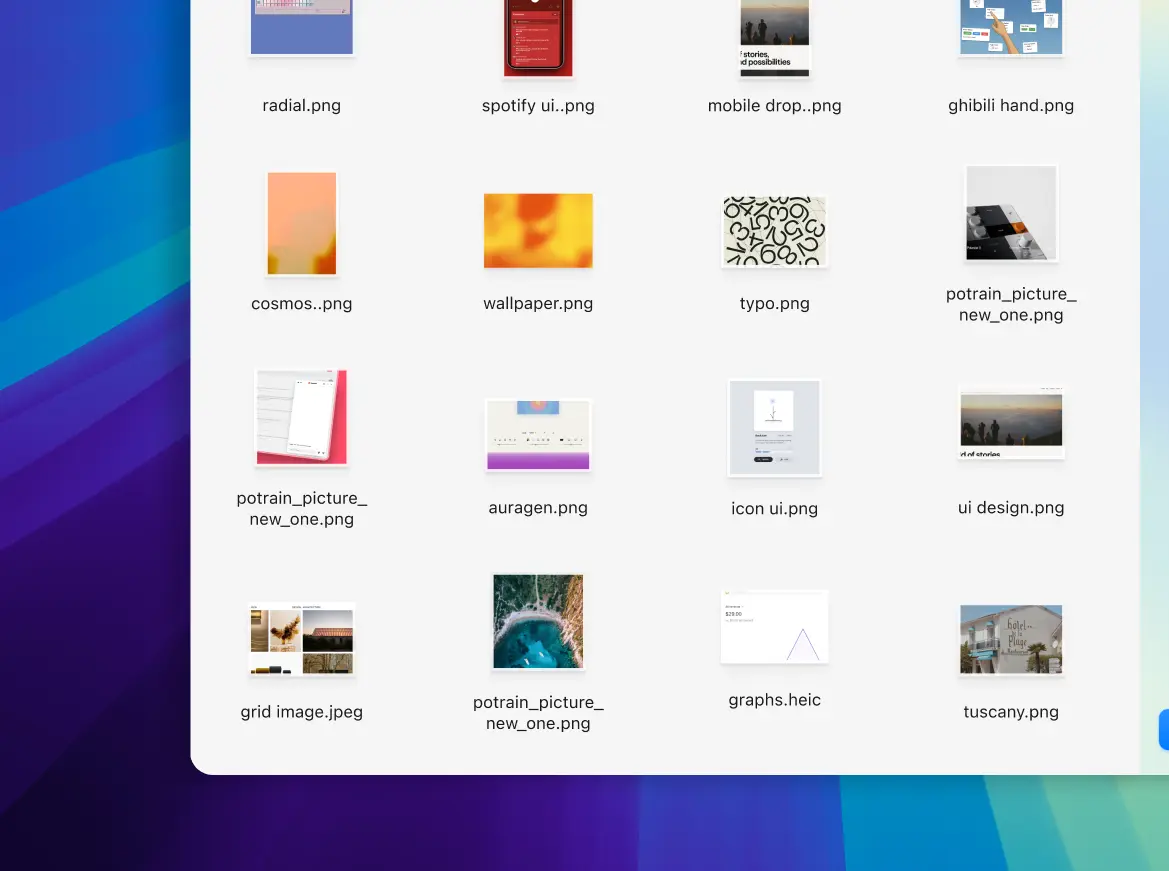
Task: Click the tuscany.png filename to rename it
Action: (1010, 711)
